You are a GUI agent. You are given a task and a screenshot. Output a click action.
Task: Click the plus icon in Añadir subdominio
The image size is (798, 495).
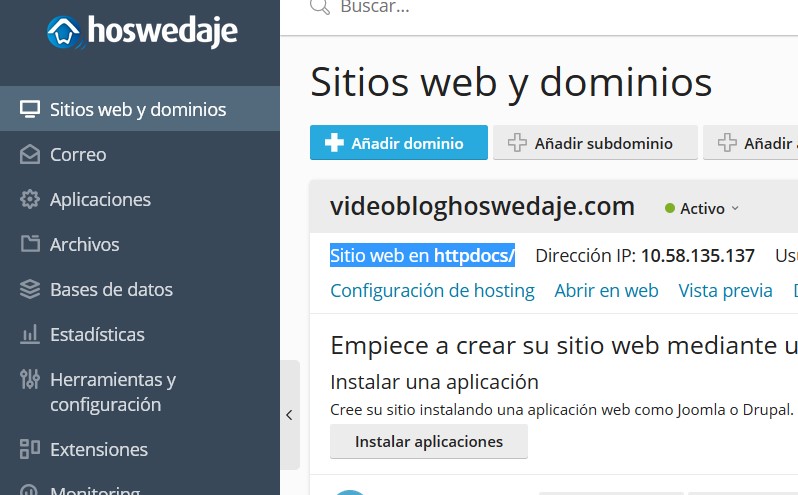pyautogui.click(x=517, y=142)
